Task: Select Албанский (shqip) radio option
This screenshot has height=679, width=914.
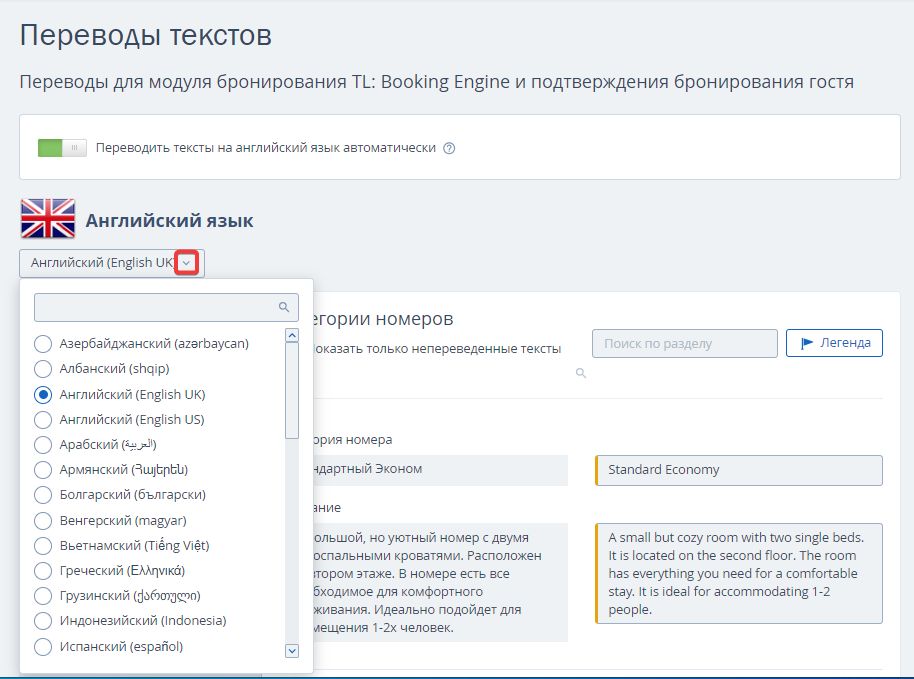Action: click(x=43, y=369)
